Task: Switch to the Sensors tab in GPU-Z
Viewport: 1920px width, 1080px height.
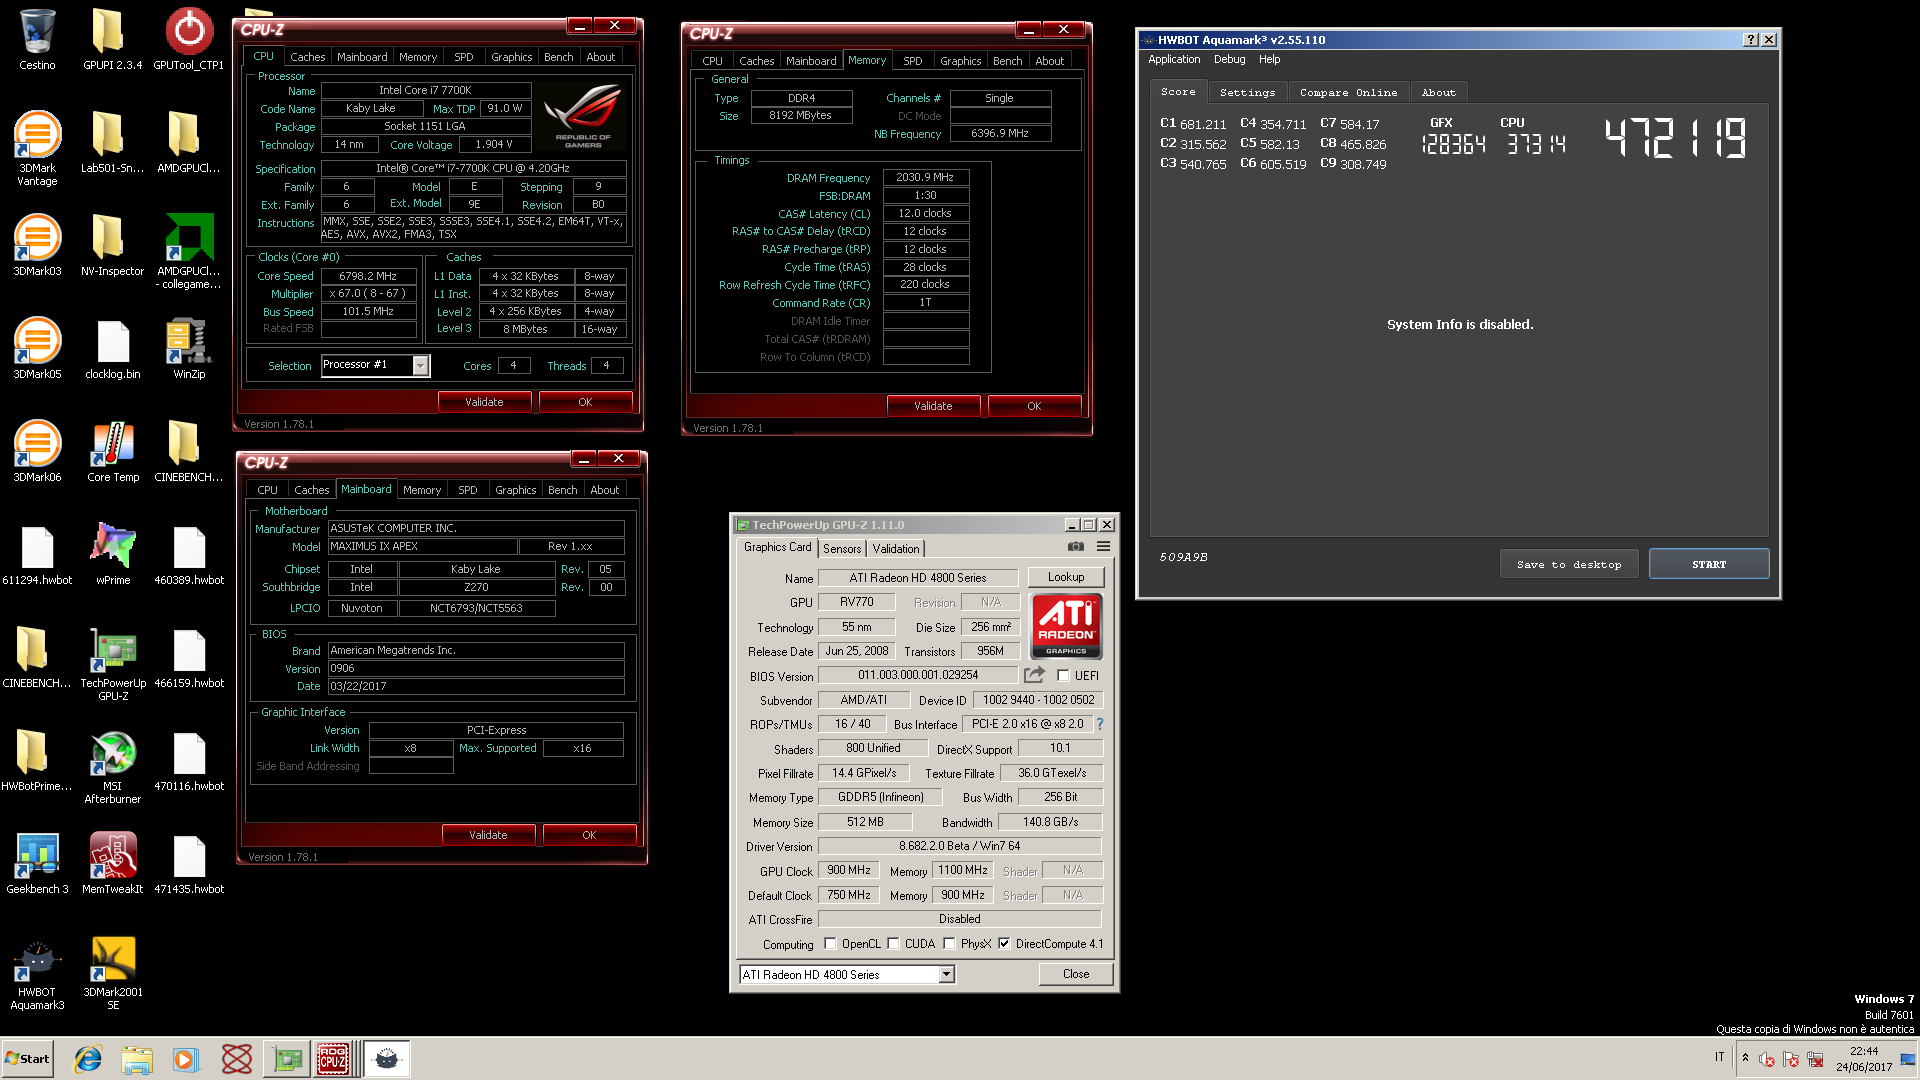Action: (x=842, y=548)
